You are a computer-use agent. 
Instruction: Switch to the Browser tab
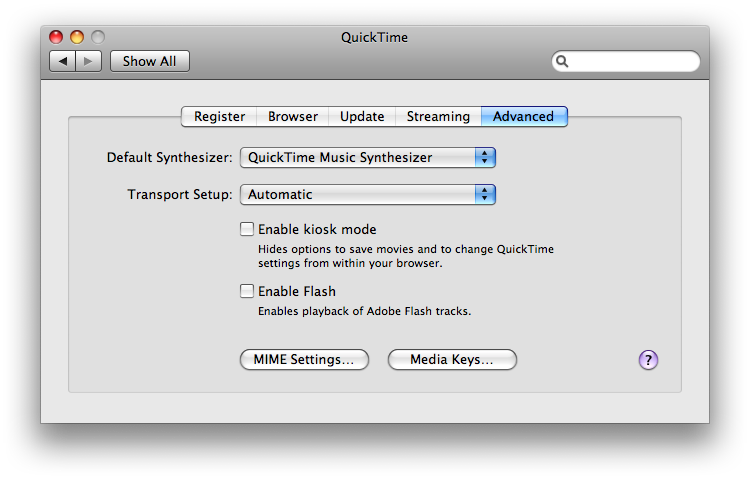293,117
